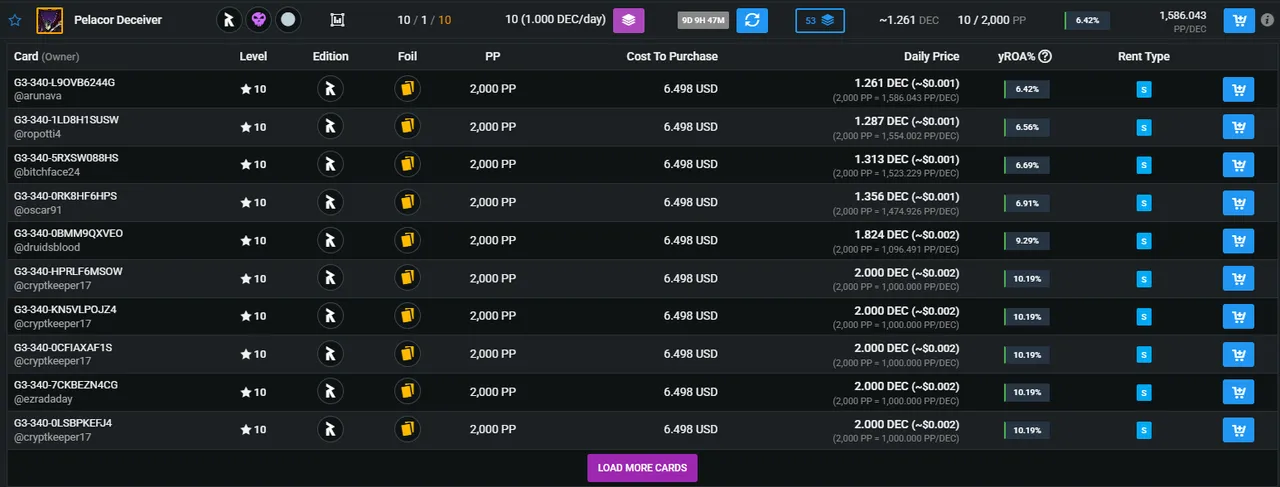Open the 53 cards stack button
This screenshot has width=1280, height=487.
[x=820, y=20]
